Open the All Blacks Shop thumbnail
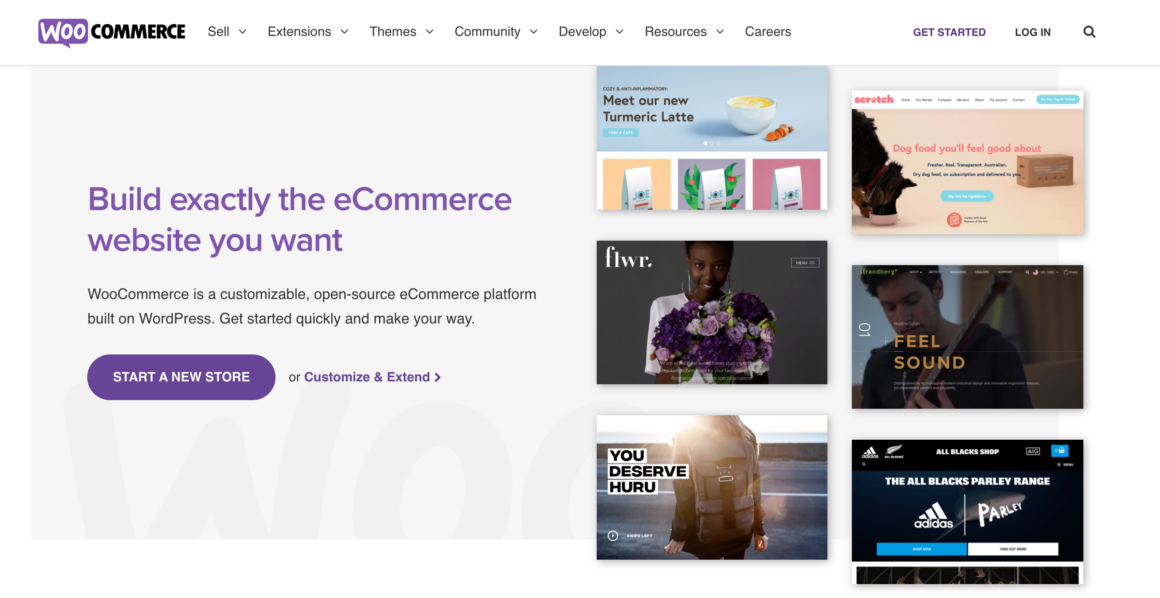Viewport: 1160px width, 598px height. (x=967, y=511)
